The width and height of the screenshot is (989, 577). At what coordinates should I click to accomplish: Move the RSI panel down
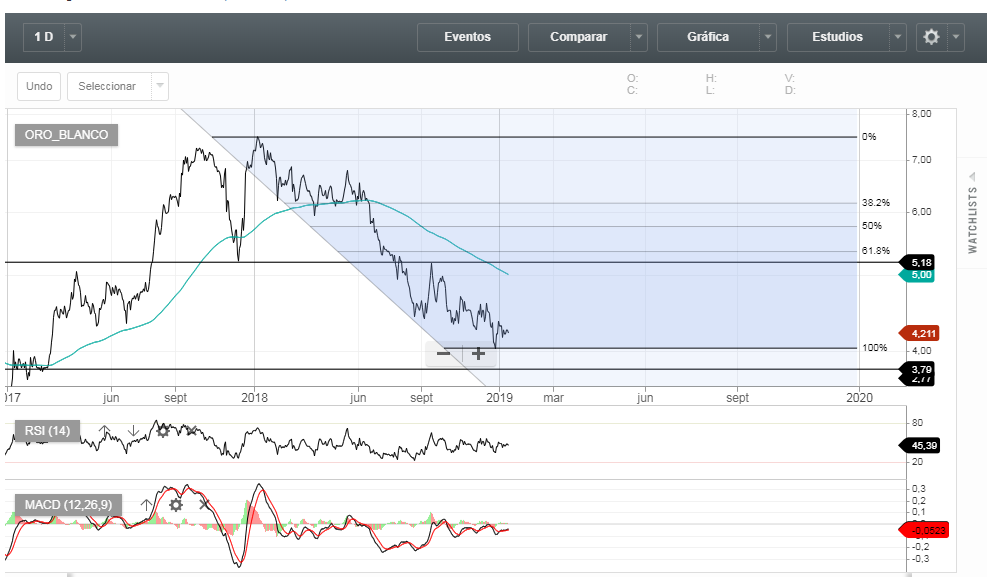click(x=133, y=431)
